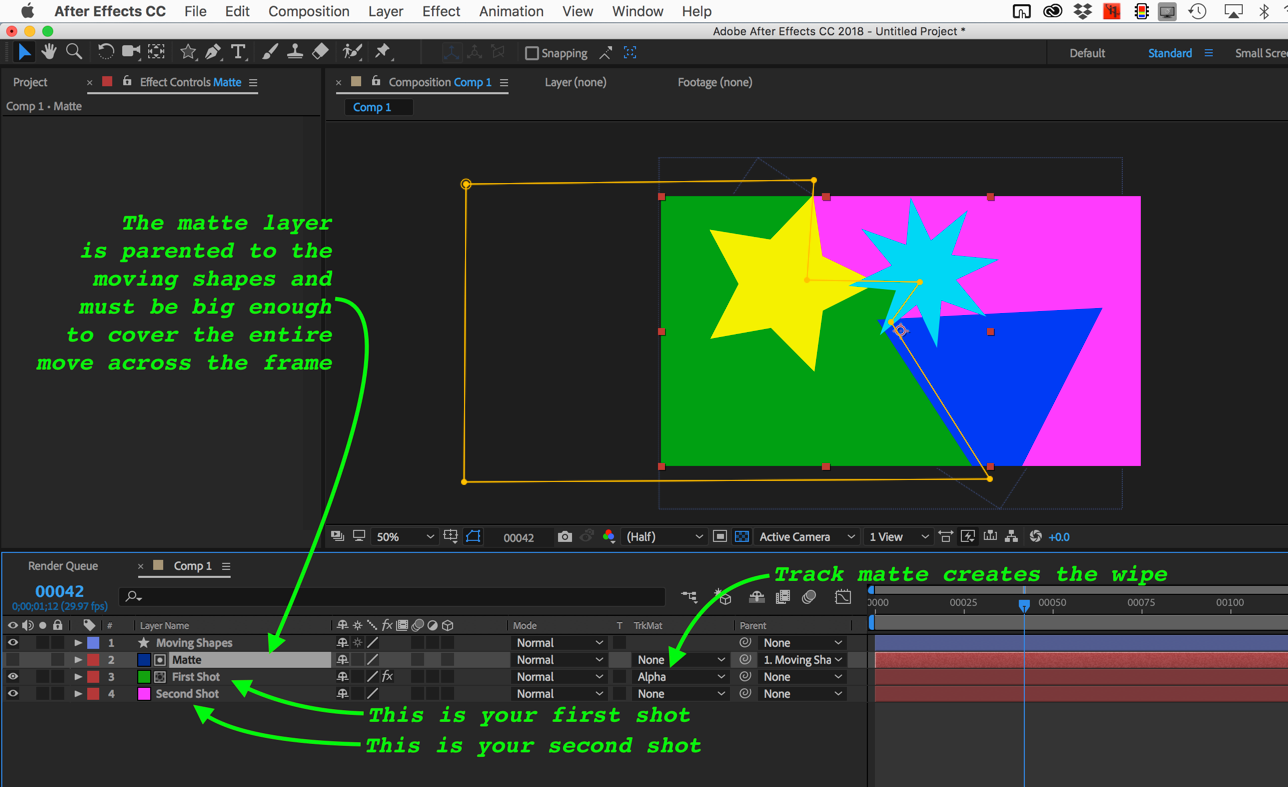The image size is (1288, 787).
Task: Toggle Fast Previews in viewer
Action: coord(968,537)
